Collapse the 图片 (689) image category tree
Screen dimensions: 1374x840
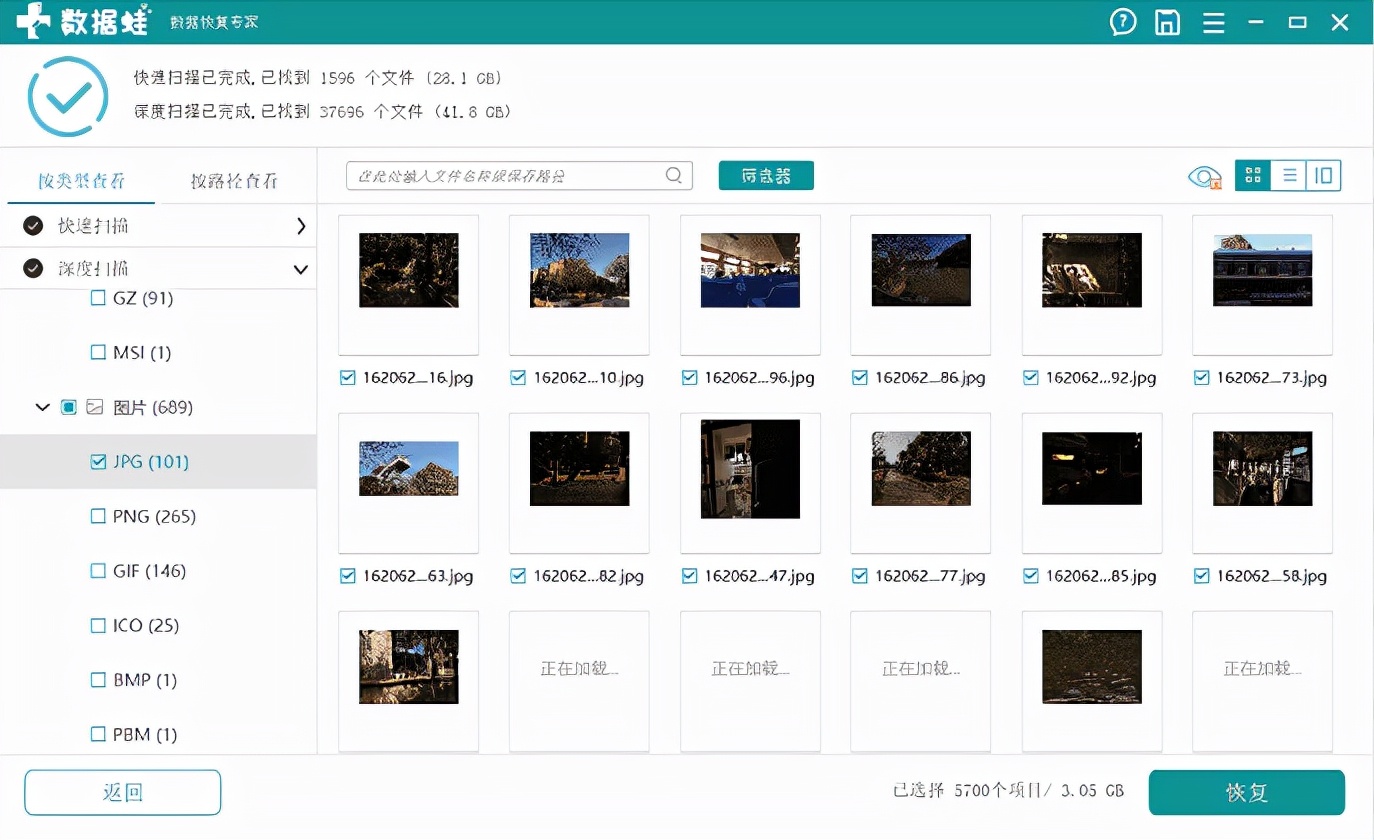pyautogui.click(x=42, y=407)
